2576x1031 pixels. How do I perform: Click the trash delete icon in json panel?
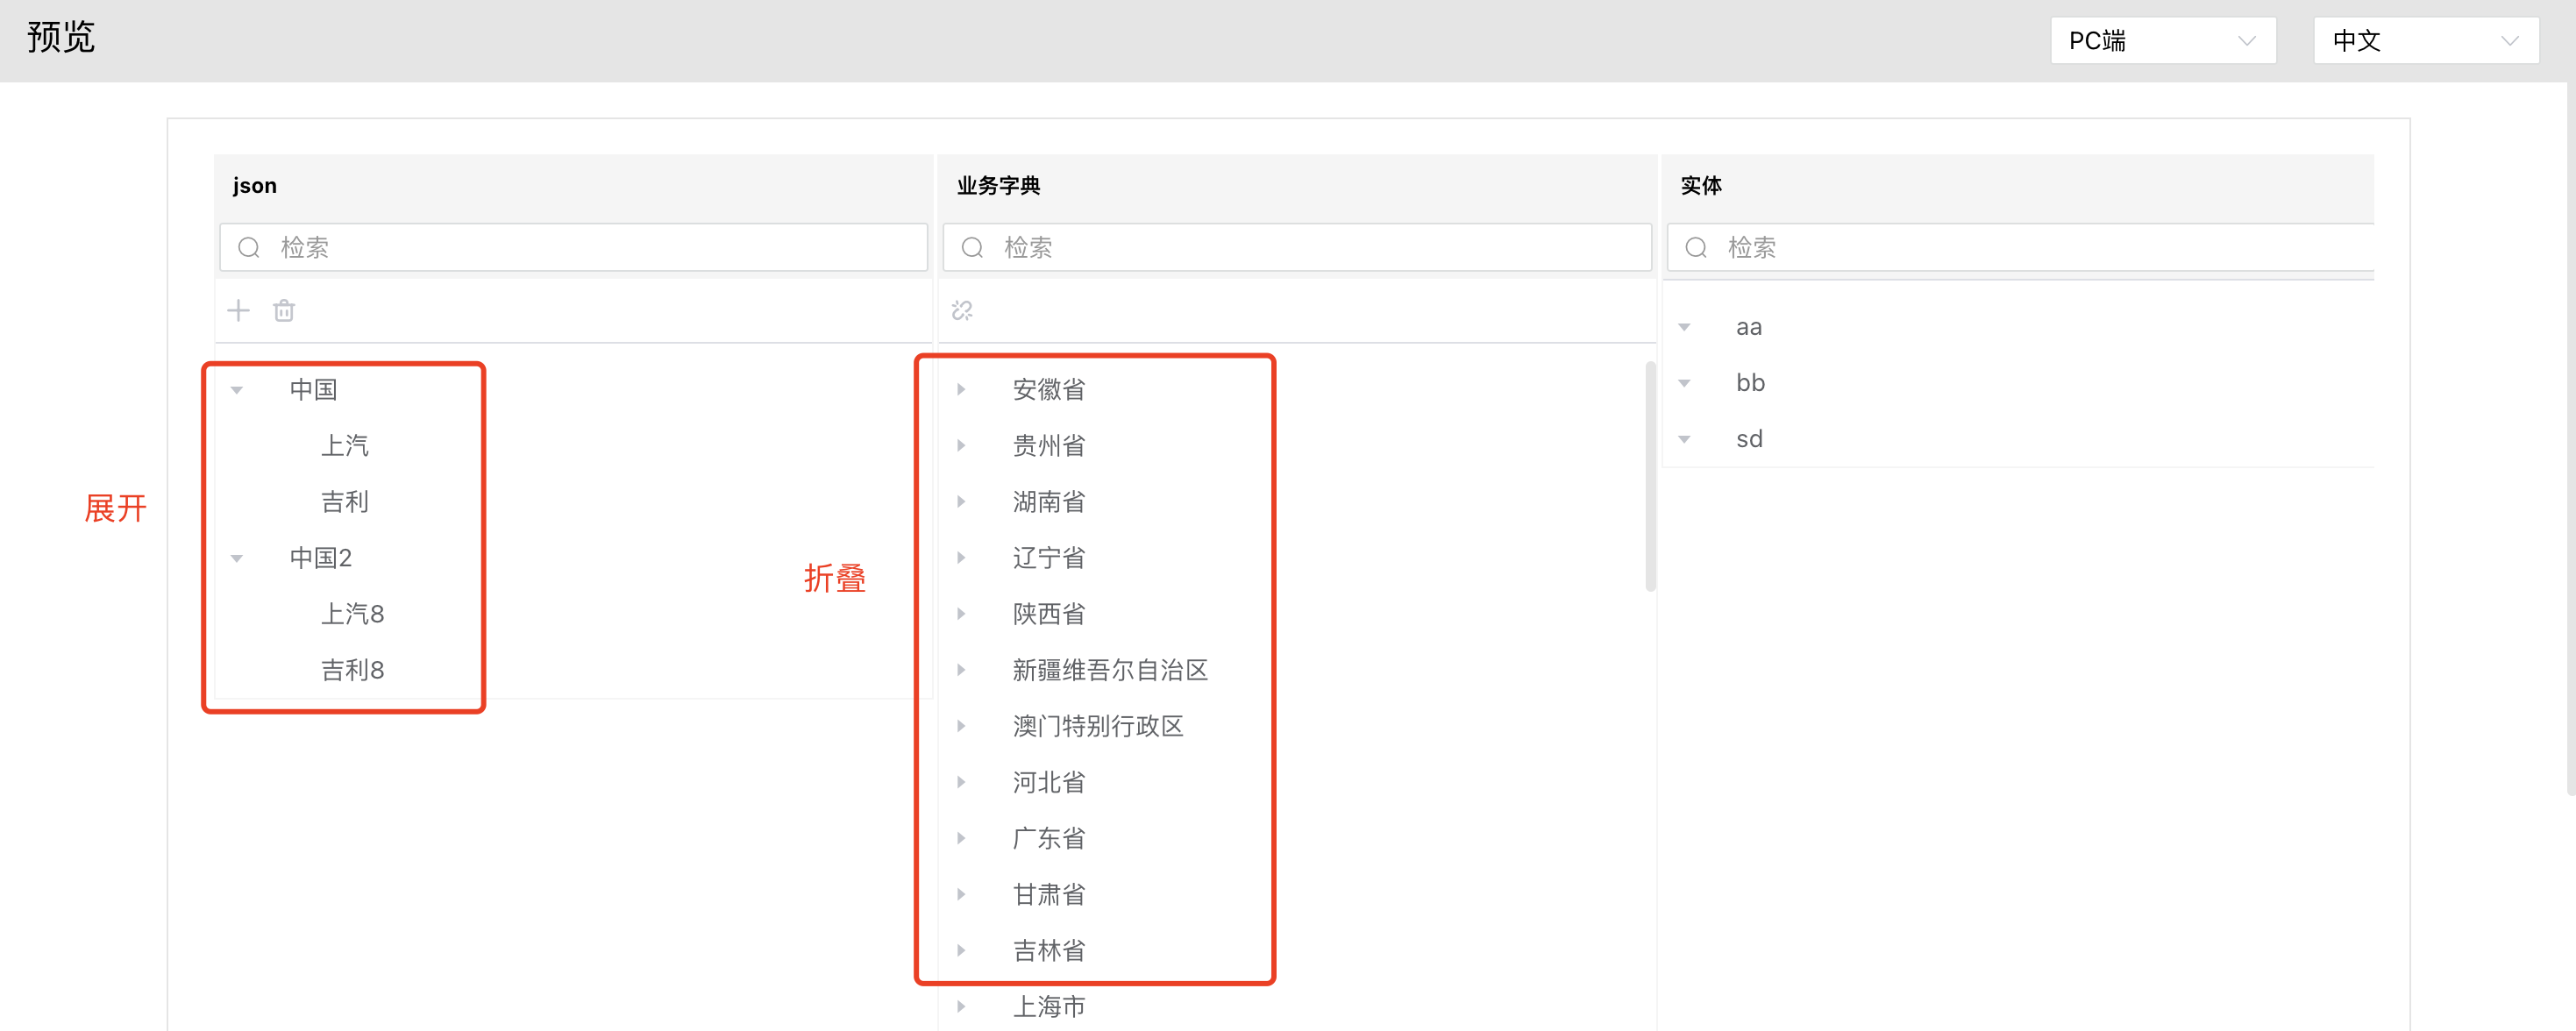click(x=284, y=310)
